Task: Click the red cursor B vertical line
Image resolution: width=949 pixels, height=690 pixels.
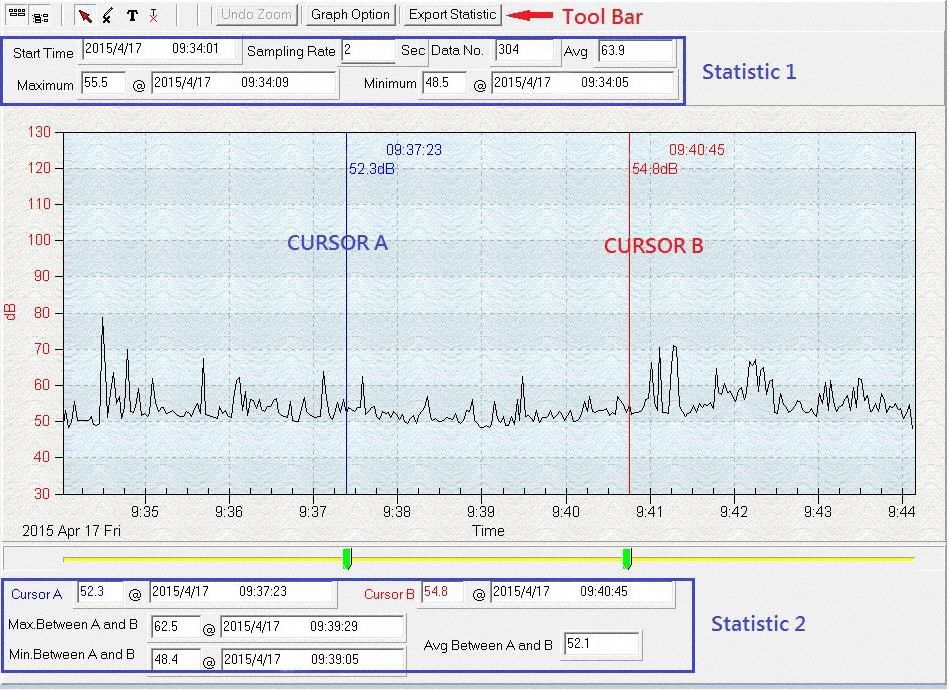Action: [629, 313]
